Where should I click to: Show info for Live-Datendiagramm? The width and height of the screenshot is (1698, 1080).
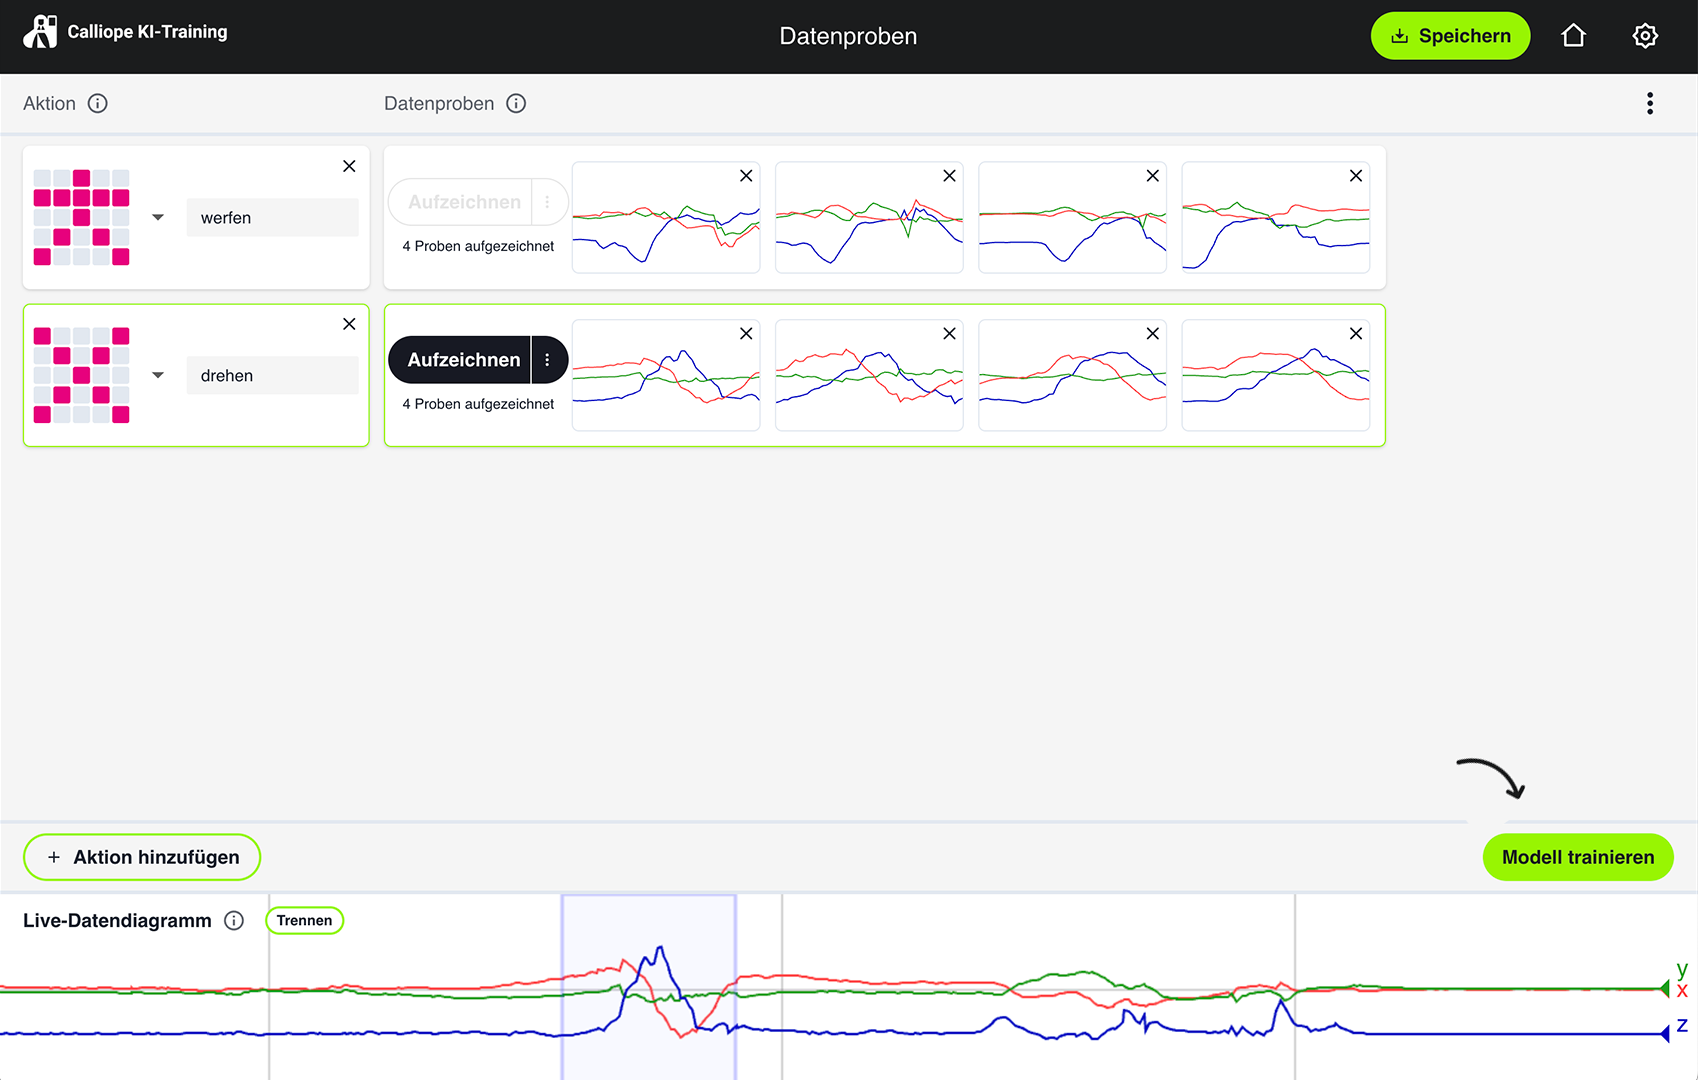point(234,921)
